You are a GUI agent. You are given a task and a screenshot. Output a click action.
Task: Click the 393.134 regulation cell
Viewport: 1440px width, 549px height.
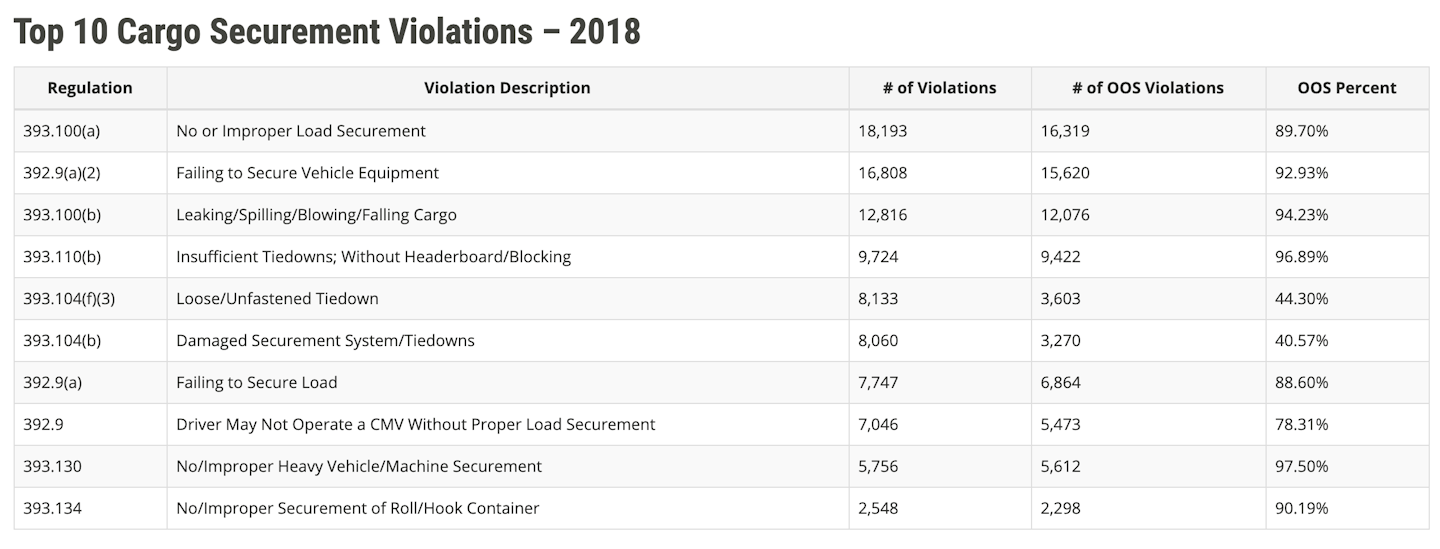(x=52, y=509)
